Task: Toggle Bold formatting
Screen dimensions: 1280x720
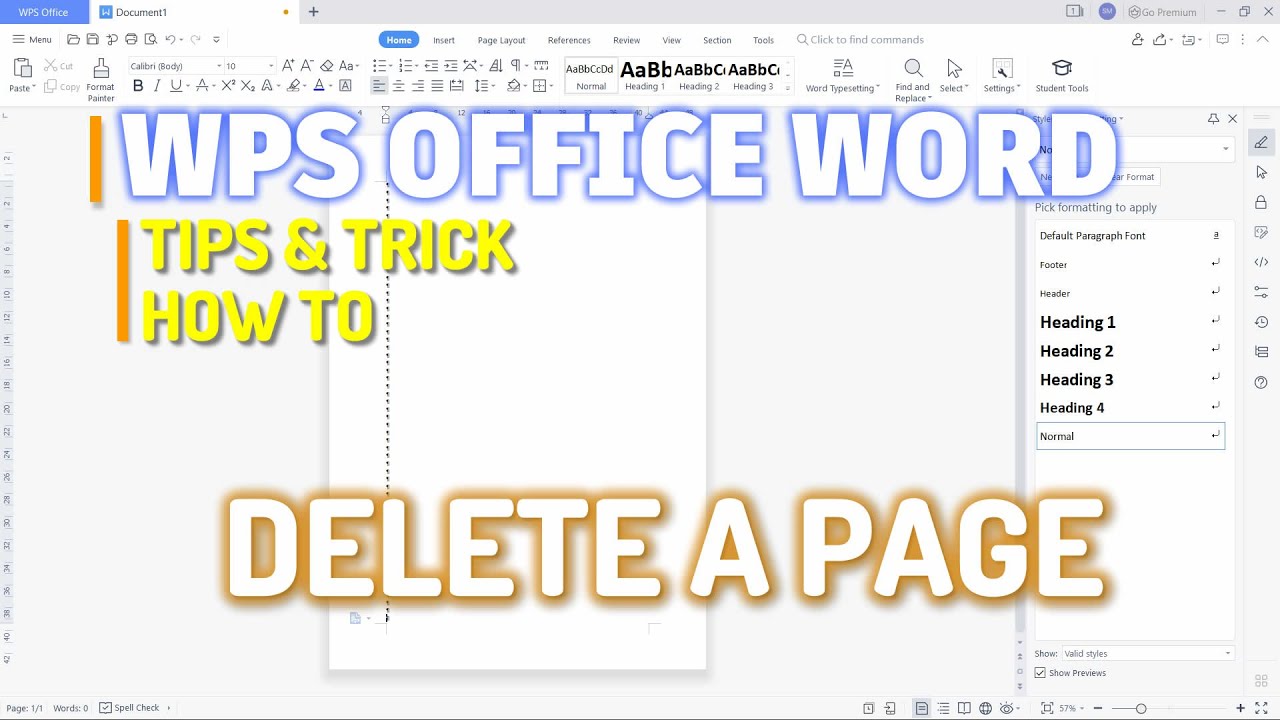Action: (x=137, y=86)
